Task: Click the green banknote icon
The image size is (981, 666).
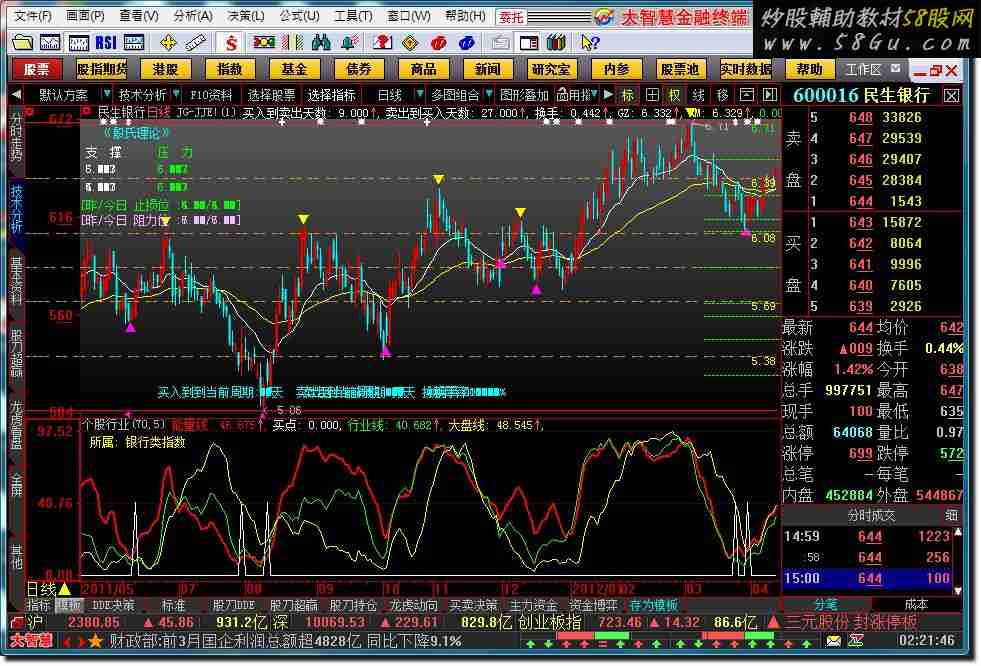Action: [x=263, y=43]
